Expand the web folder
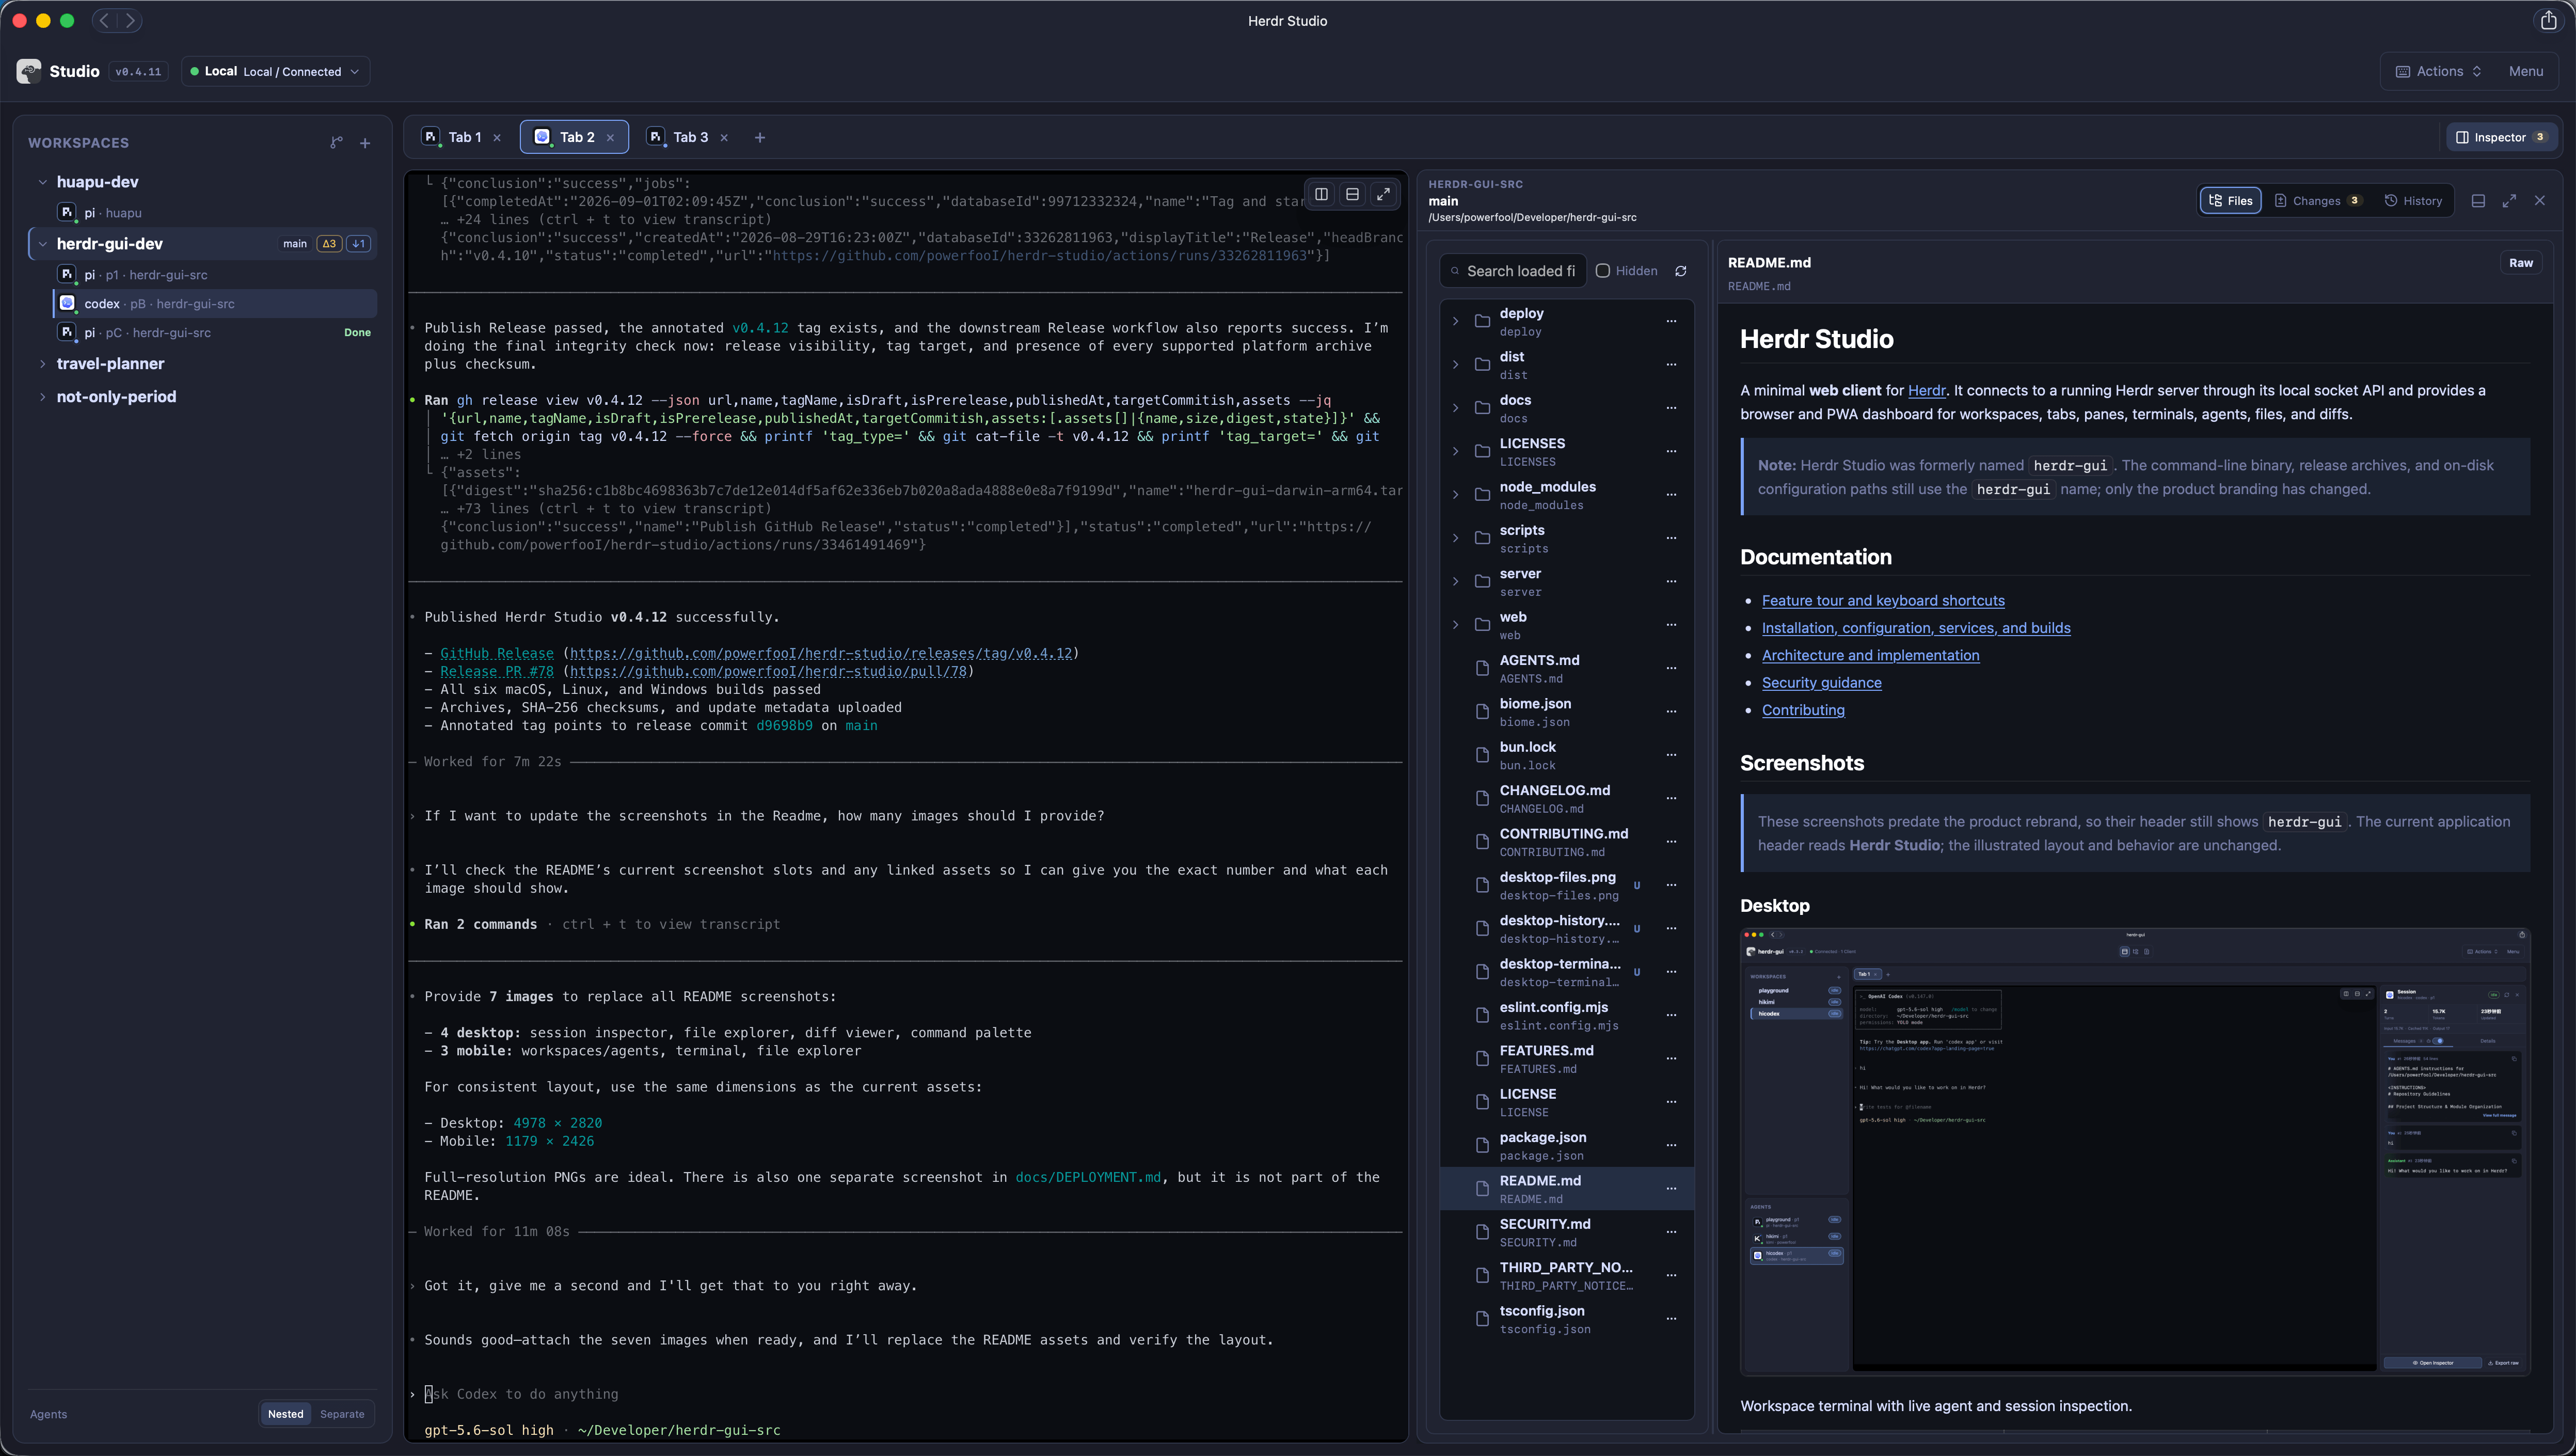 1455,625
